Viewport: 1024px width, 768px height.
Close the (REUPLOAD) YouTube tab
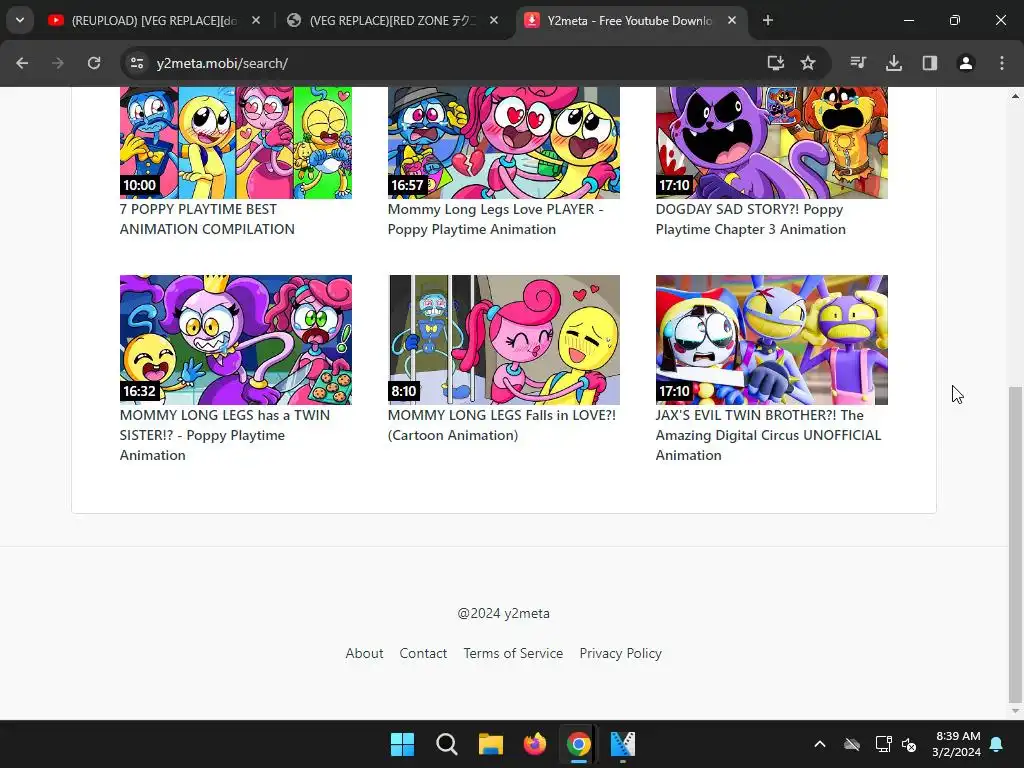[x=256, y=20]
